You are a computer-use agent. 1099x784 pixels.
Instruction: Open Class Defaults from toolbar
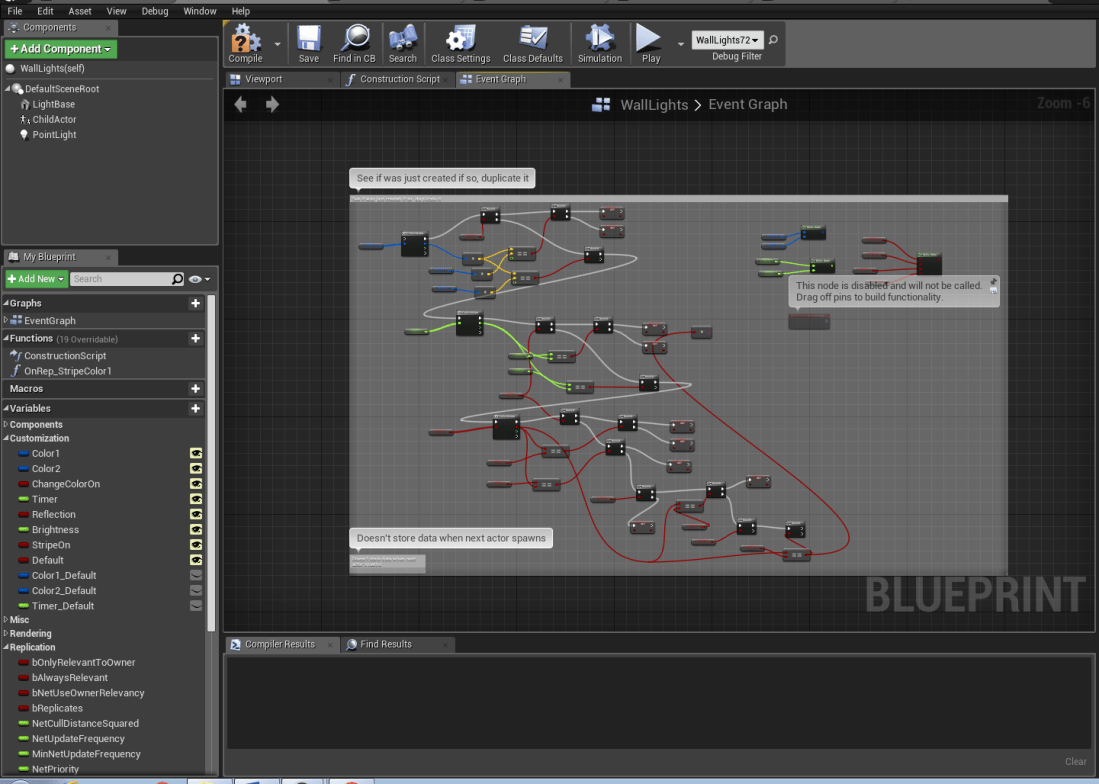coord(532,41)
